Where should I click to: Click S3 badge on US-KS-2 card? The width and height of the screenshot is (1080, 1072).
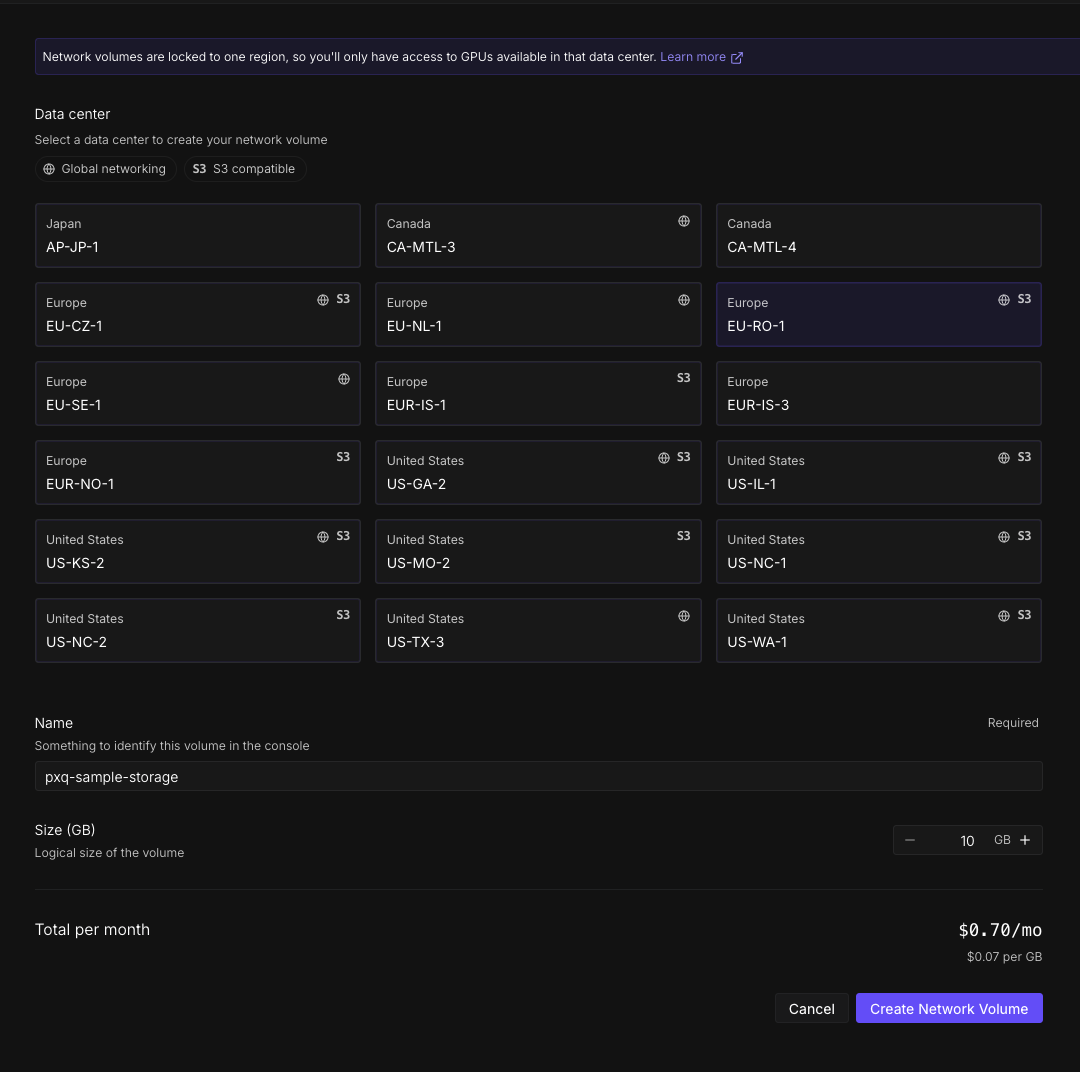(343, 536)
